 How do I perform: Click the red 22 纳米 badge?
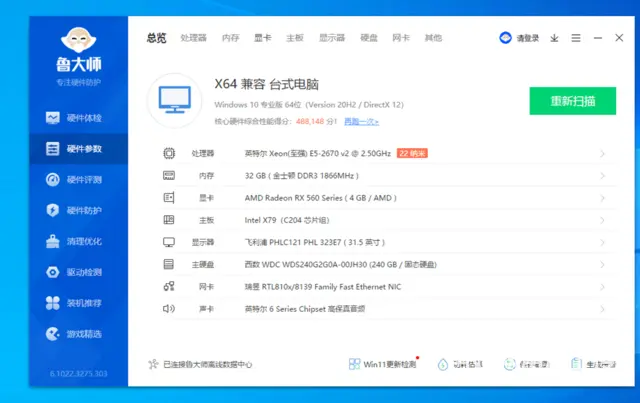[412, 154]
